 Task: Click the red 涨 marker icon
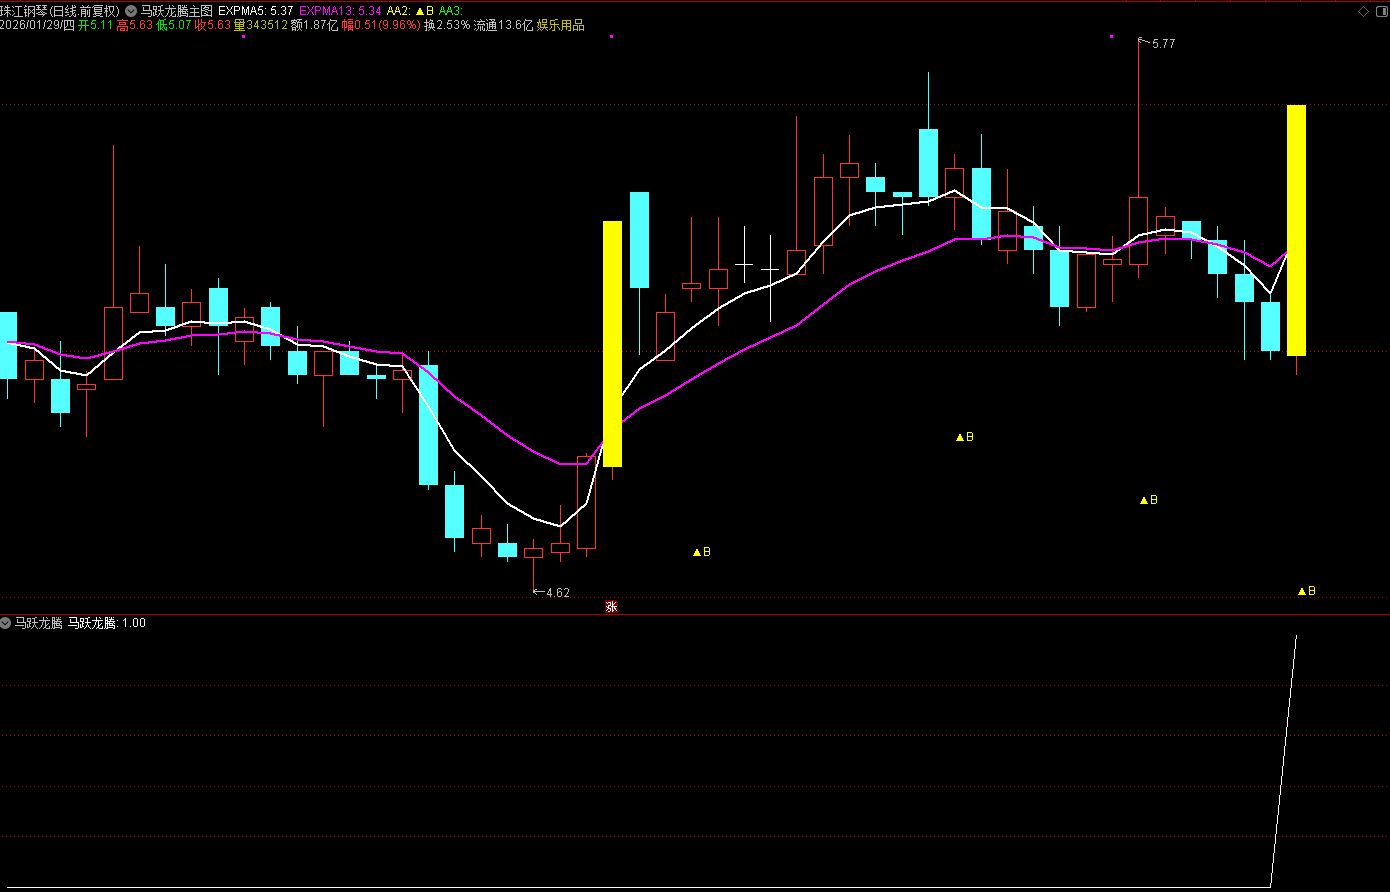click(611, 606)
